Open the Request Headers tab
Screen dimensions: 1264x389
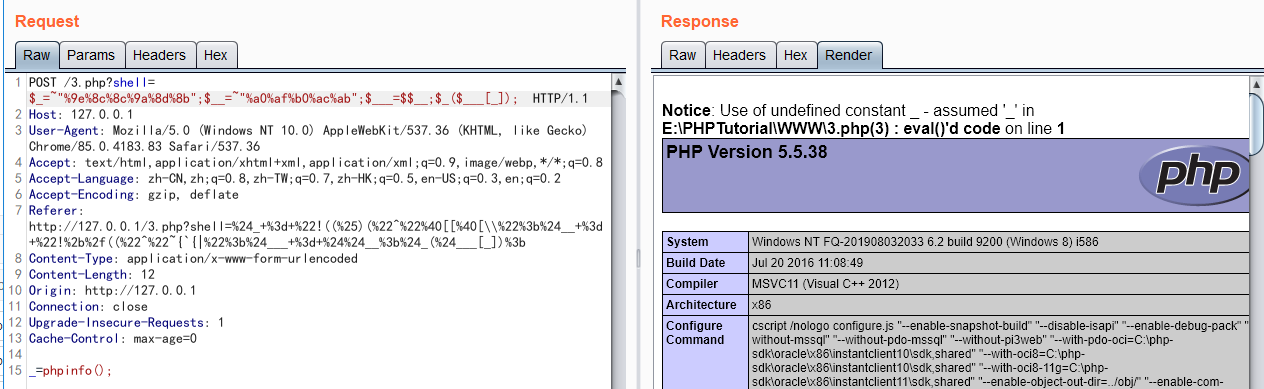click(159, 55)
